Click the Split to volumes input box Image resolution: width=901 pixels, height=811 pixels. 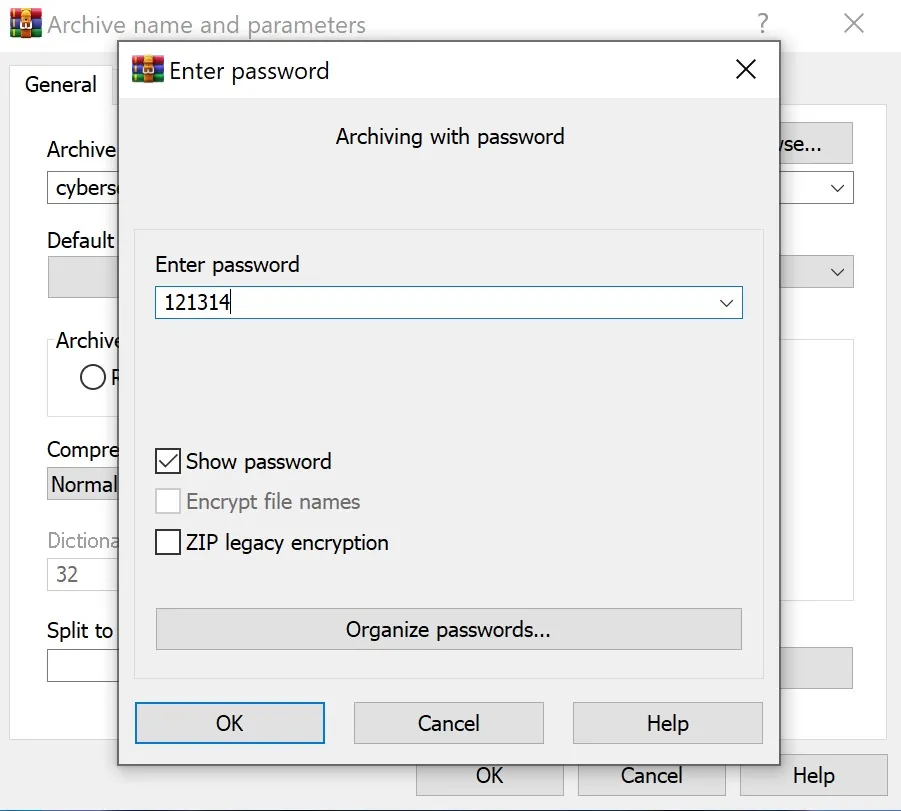point(83,666)
